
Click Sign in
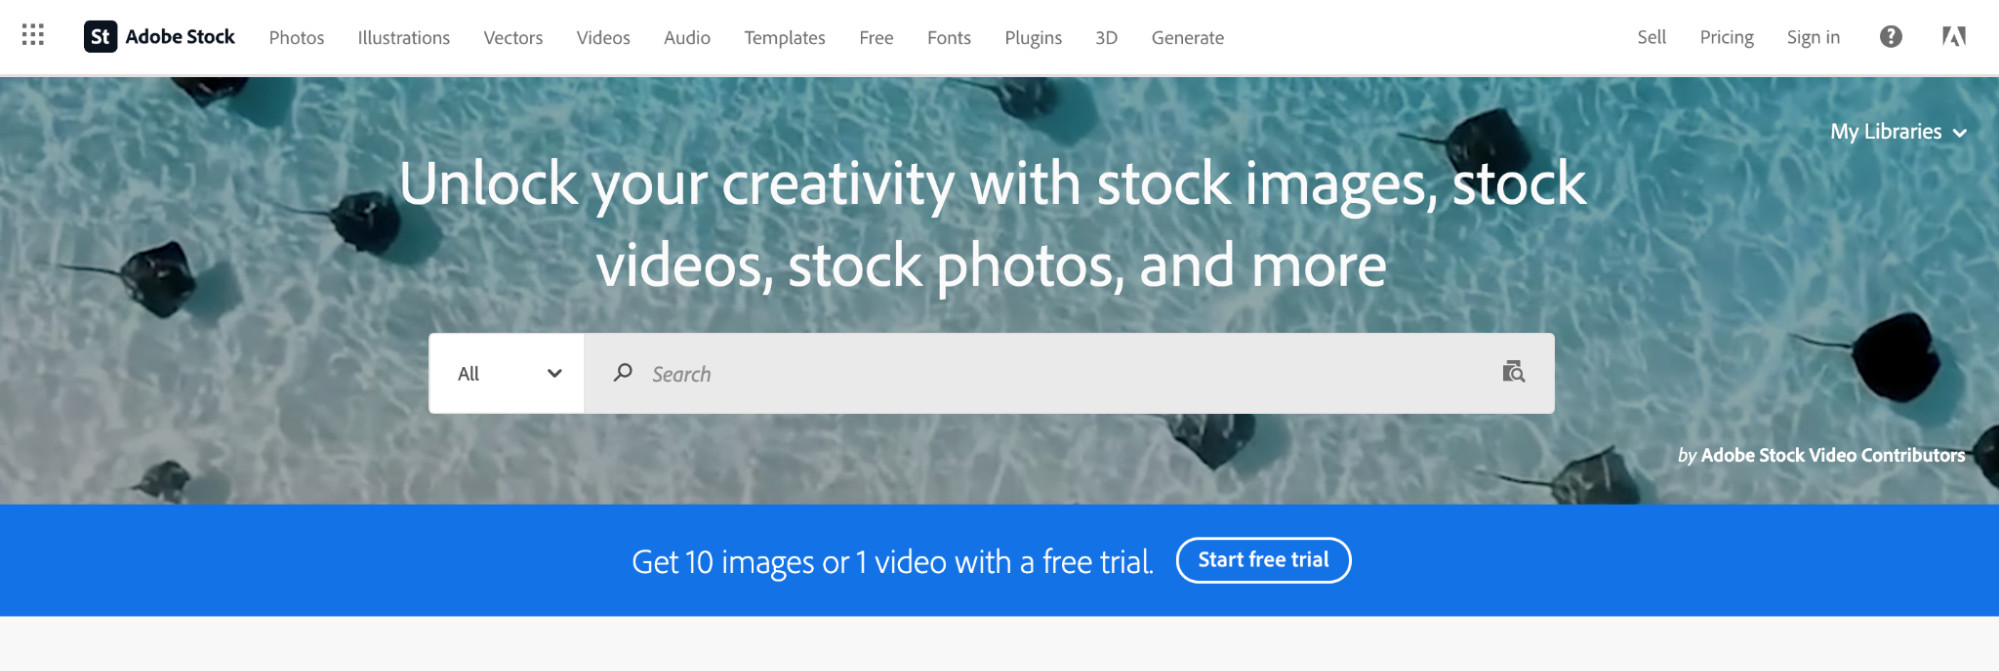click(x=1813, y=37)
